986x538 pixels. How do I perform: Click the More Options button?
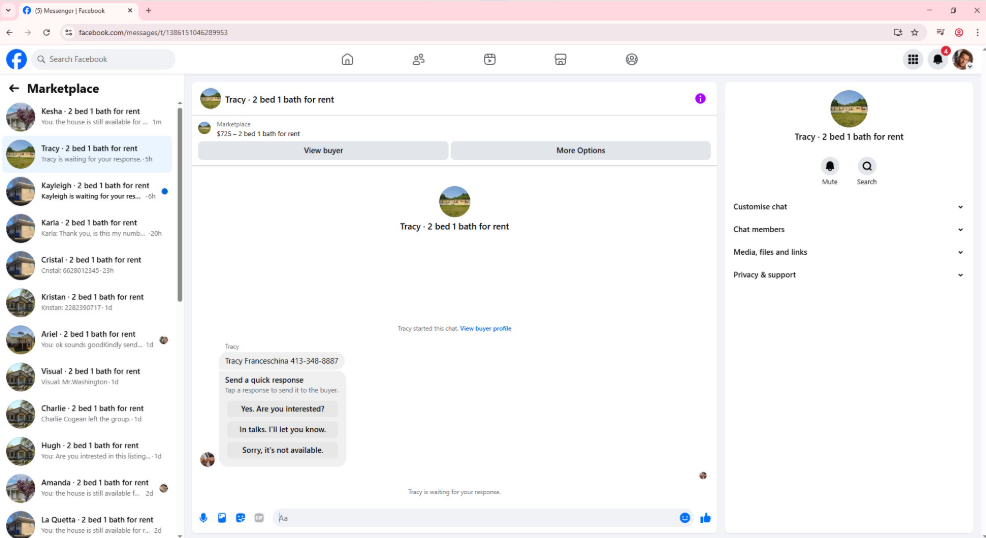point(580,150)
